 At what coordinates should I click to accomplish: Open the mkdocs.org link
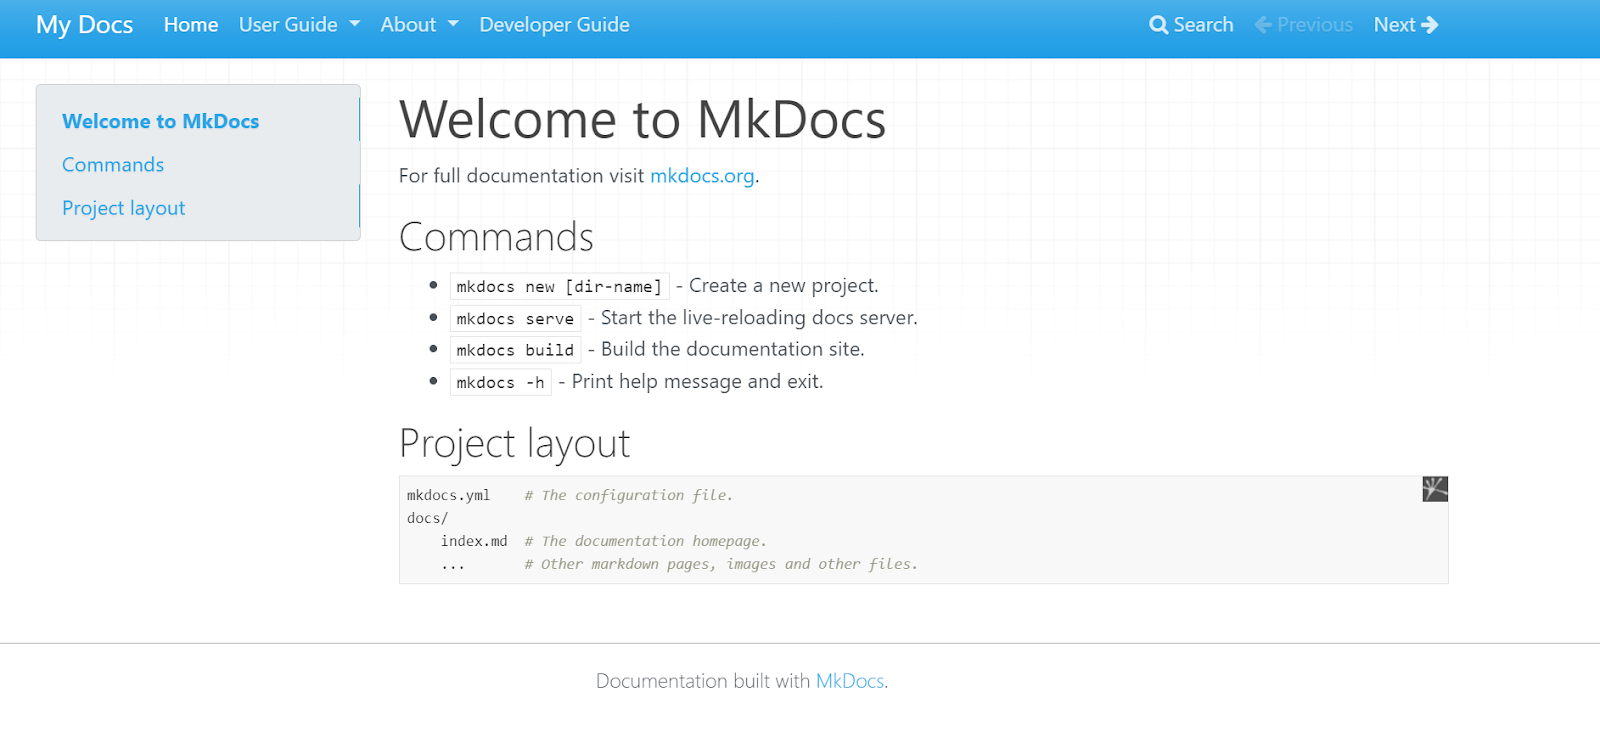(x=702, y=176)
